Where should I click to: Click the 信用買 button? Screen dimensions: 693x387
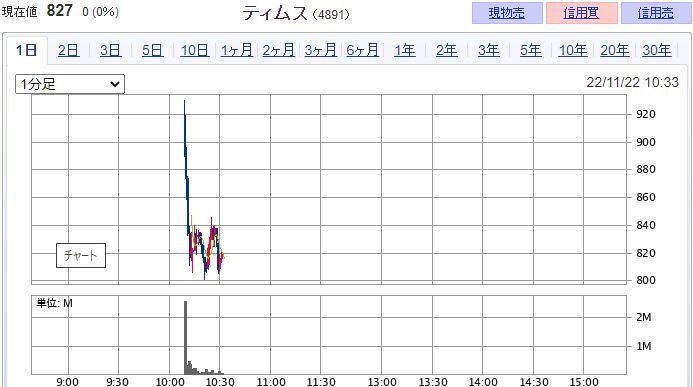(x=581, y=13)
